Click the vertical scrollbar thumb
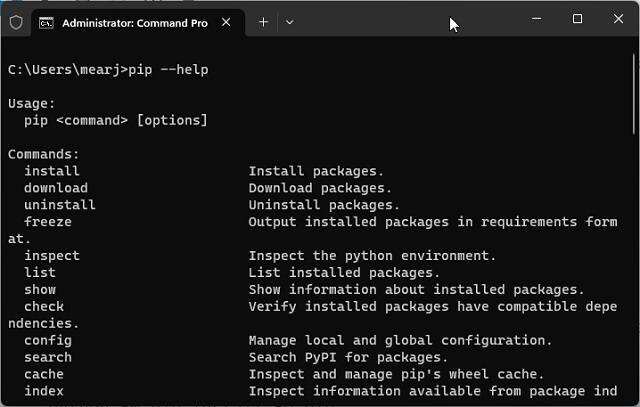The width and height of the screenshot is (640, 407). tap(634, 90)
